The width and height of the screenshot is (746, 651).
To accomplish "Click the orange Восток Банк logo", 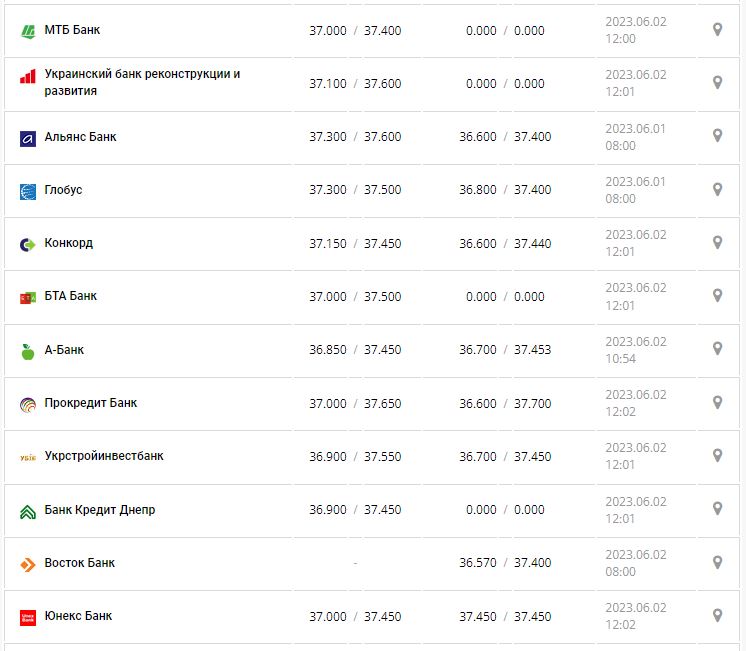I will (28, 564).
